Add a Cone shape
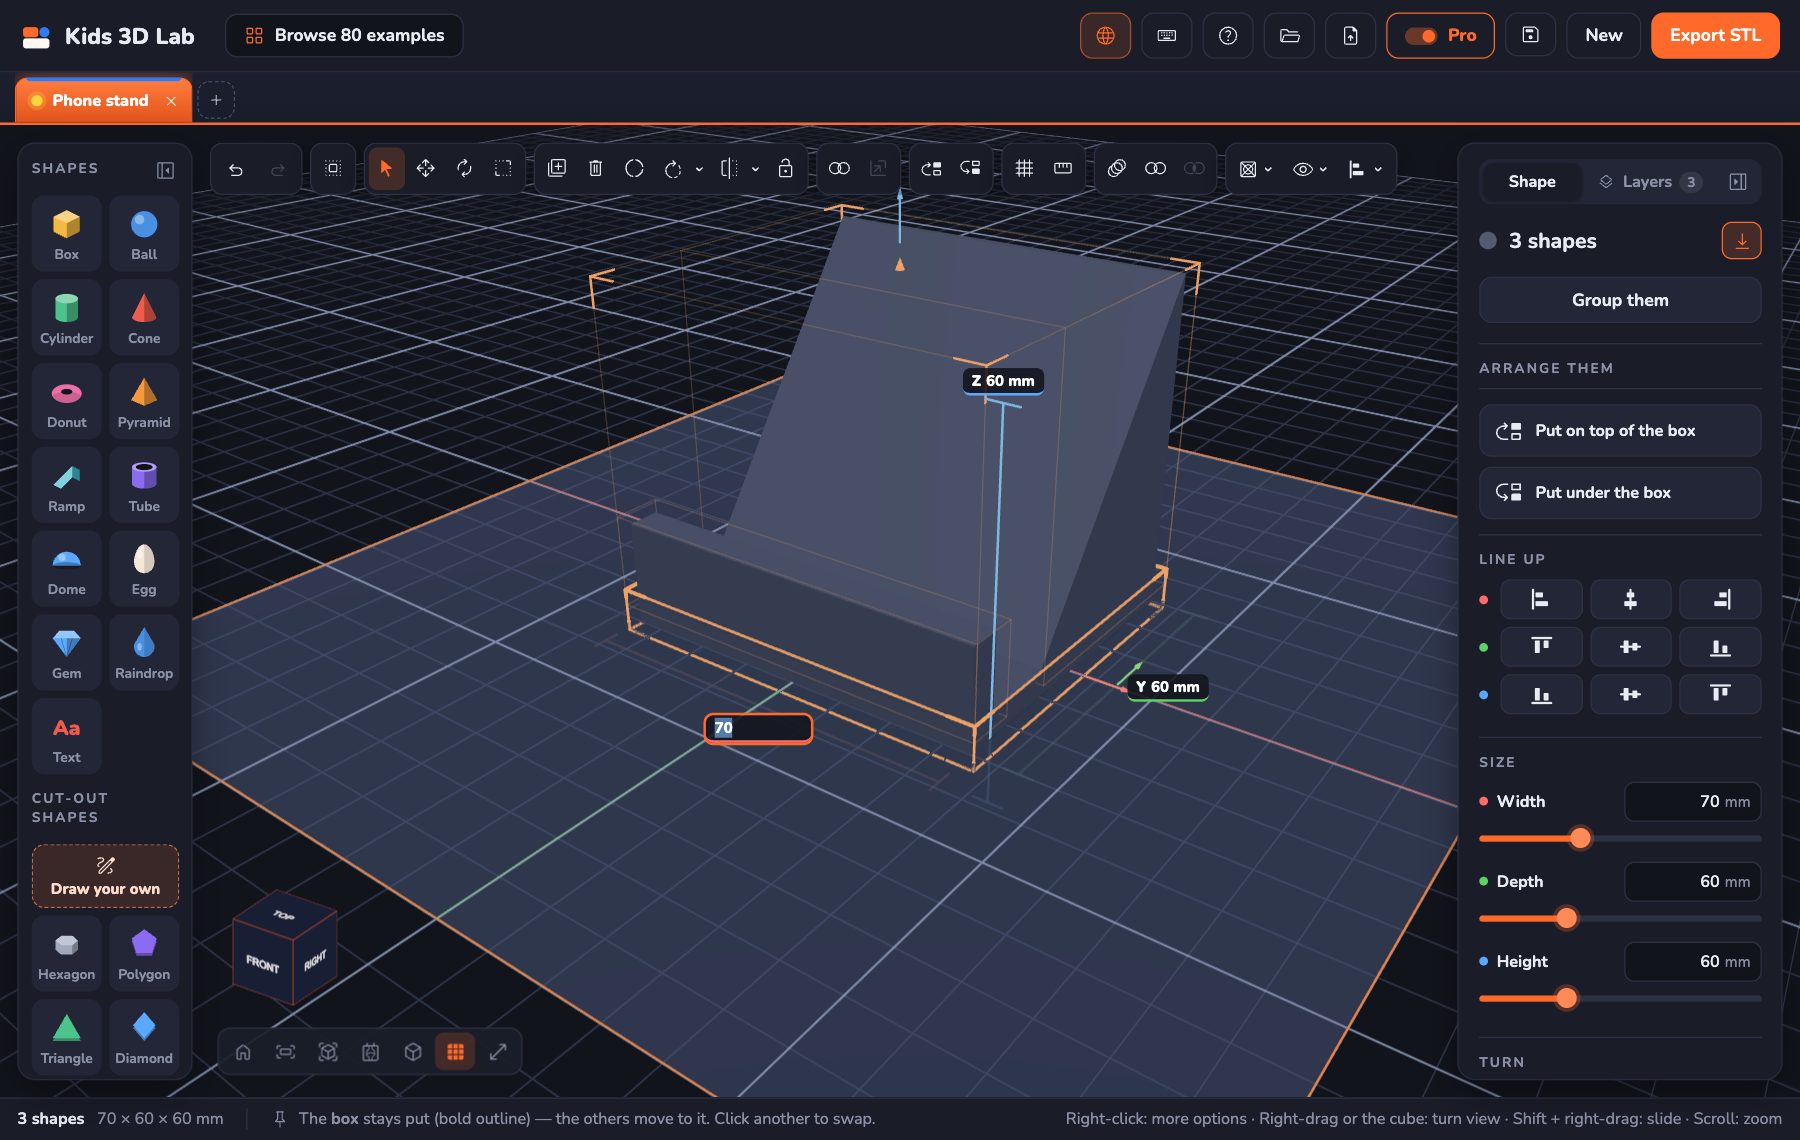 (x=144, y=318)
